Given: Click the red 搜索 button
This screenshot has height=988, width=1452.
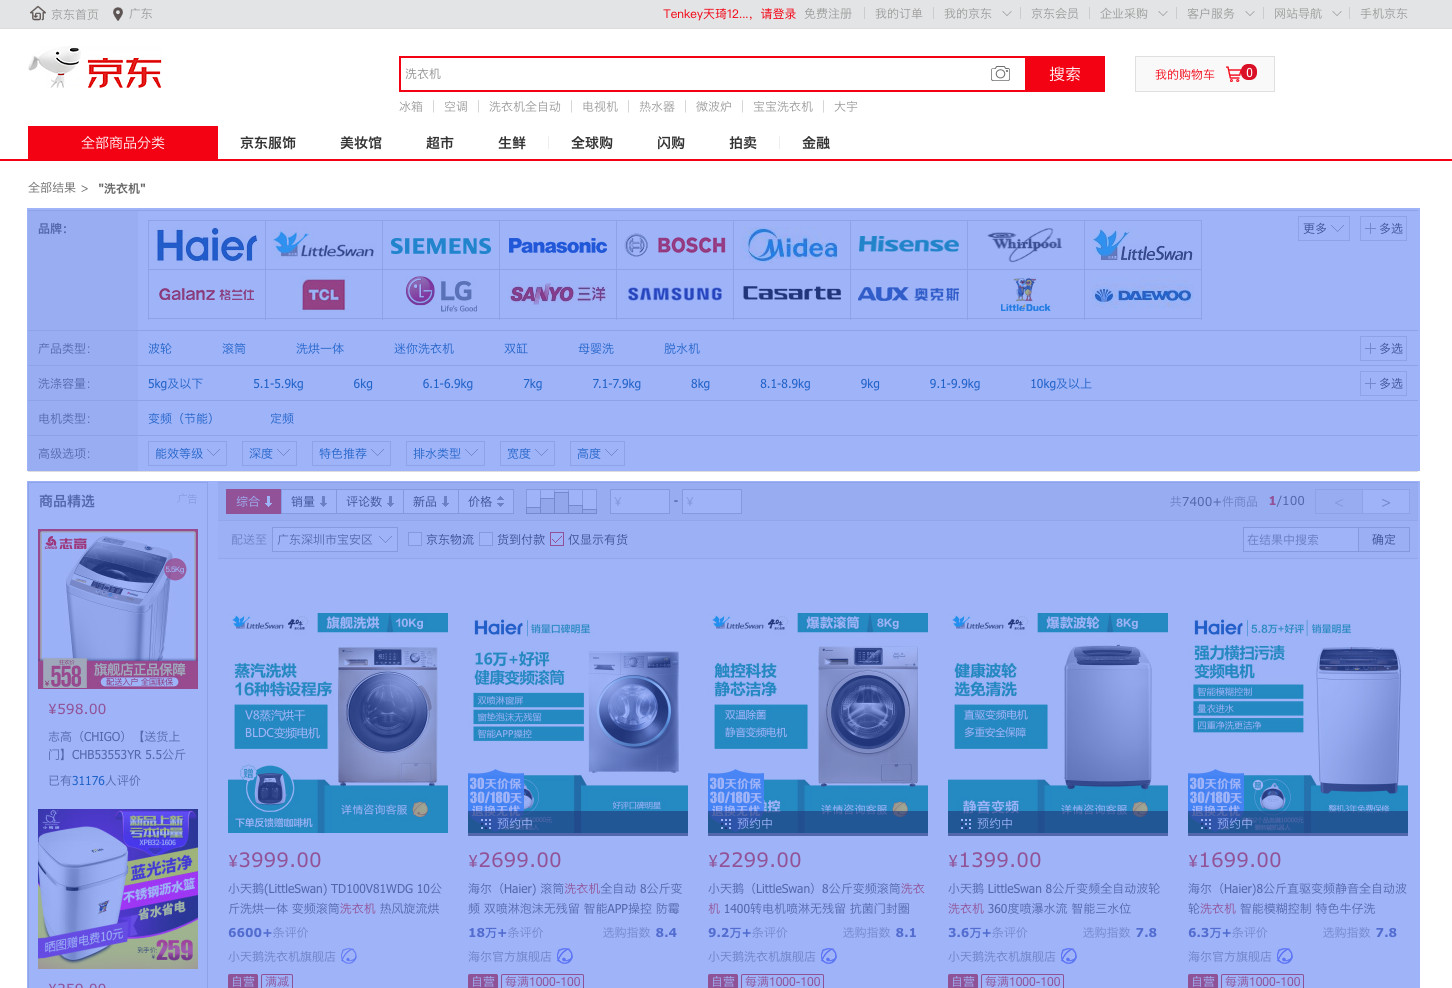Looking at the screenshot, I should click(1065, 74).
